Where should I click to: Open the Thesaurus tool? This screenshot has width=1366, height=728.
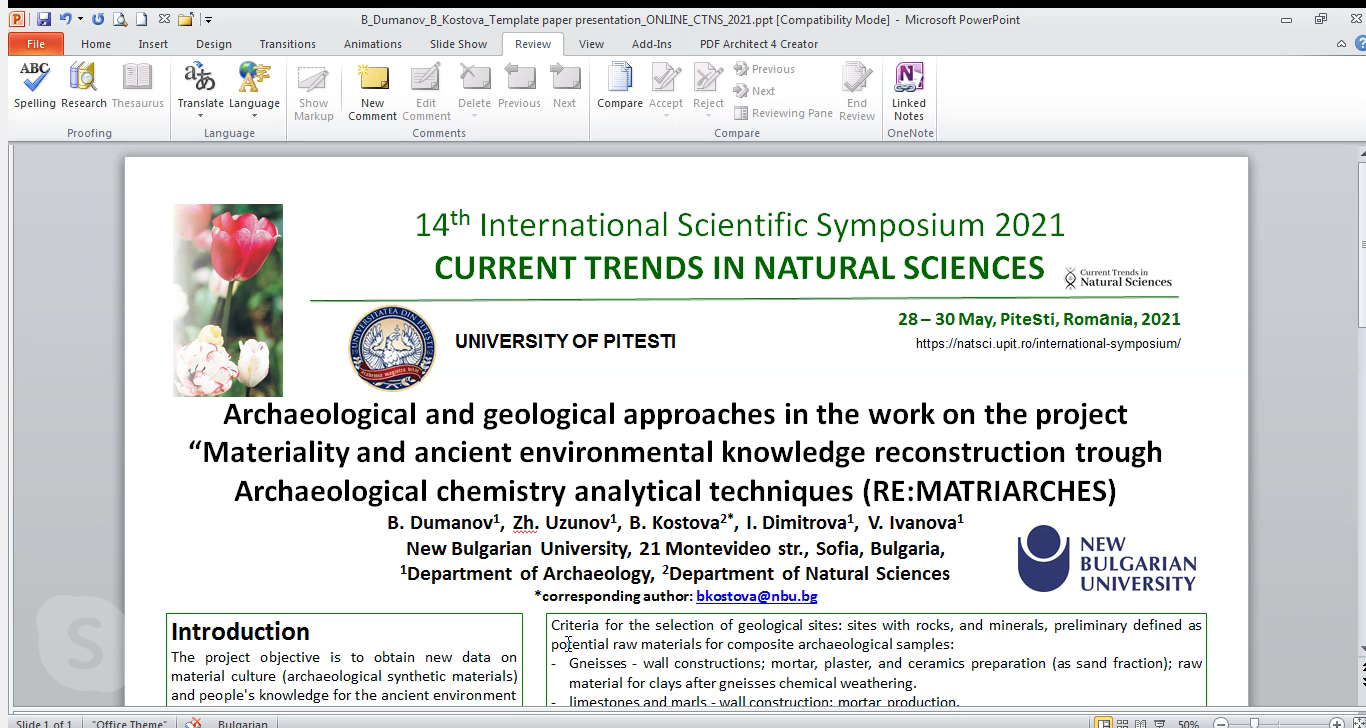[x=137, y=86]
